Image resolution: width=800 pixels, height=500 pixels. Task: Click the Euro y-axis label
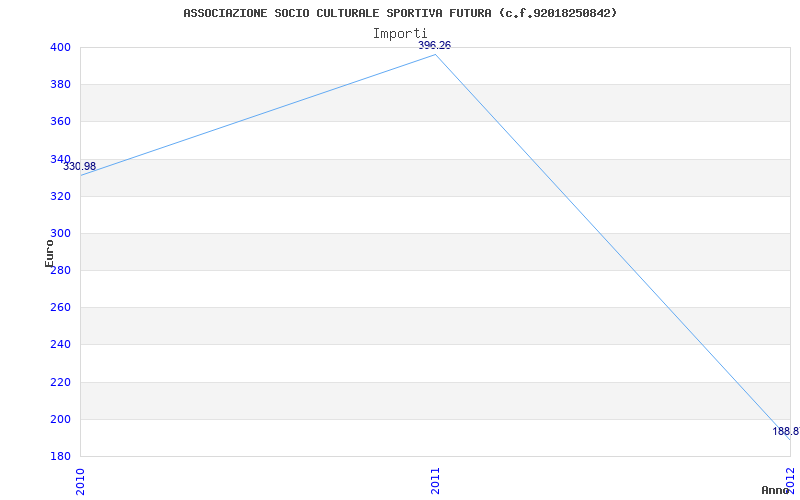[49, 254]
